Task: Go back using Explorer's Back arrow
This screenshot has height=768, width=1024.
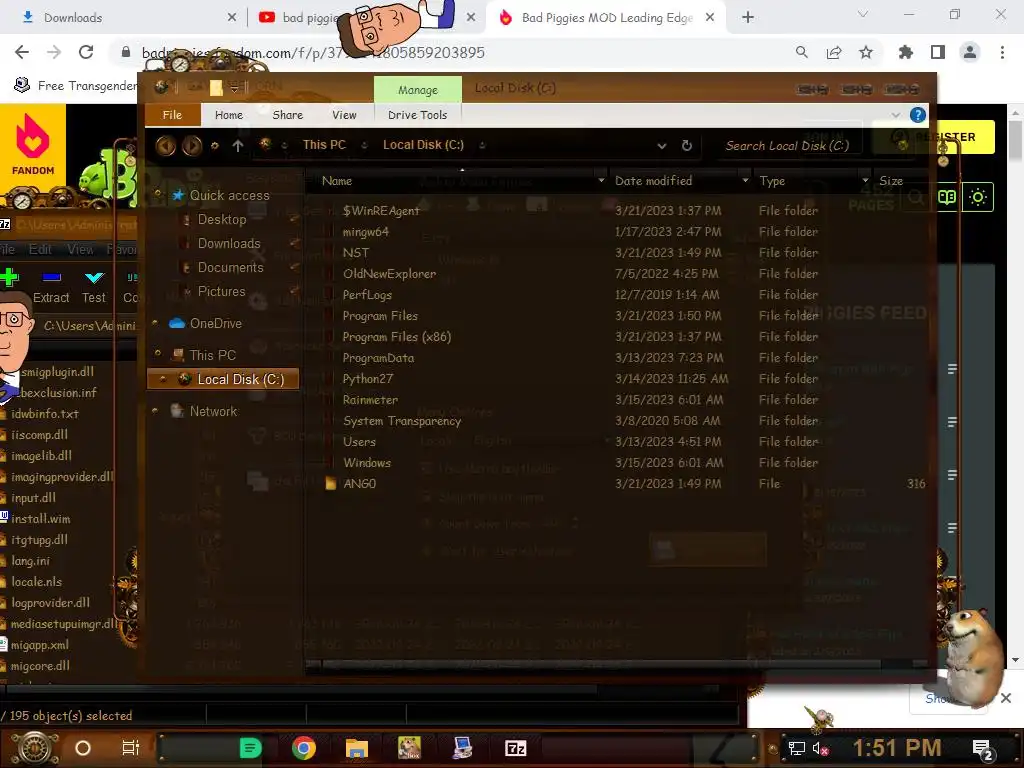Action: [x=165, y=145]
